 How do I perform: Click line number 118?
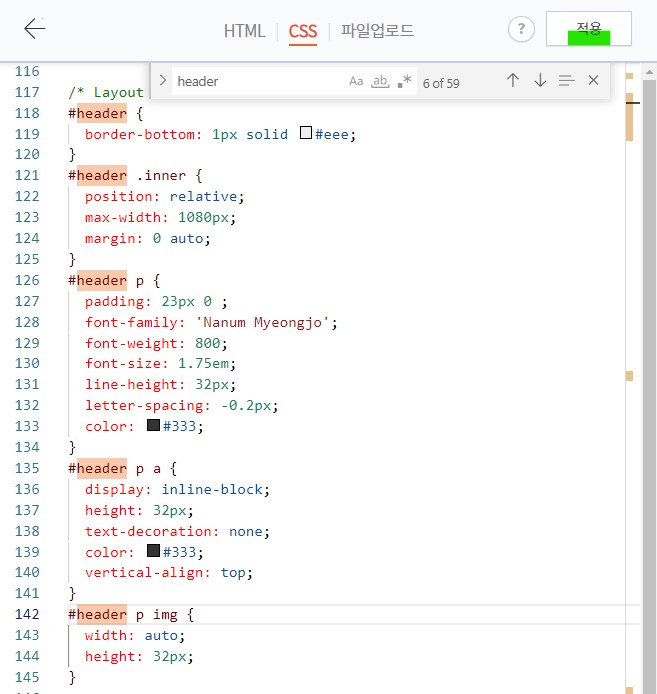click(x=27, y=113)
